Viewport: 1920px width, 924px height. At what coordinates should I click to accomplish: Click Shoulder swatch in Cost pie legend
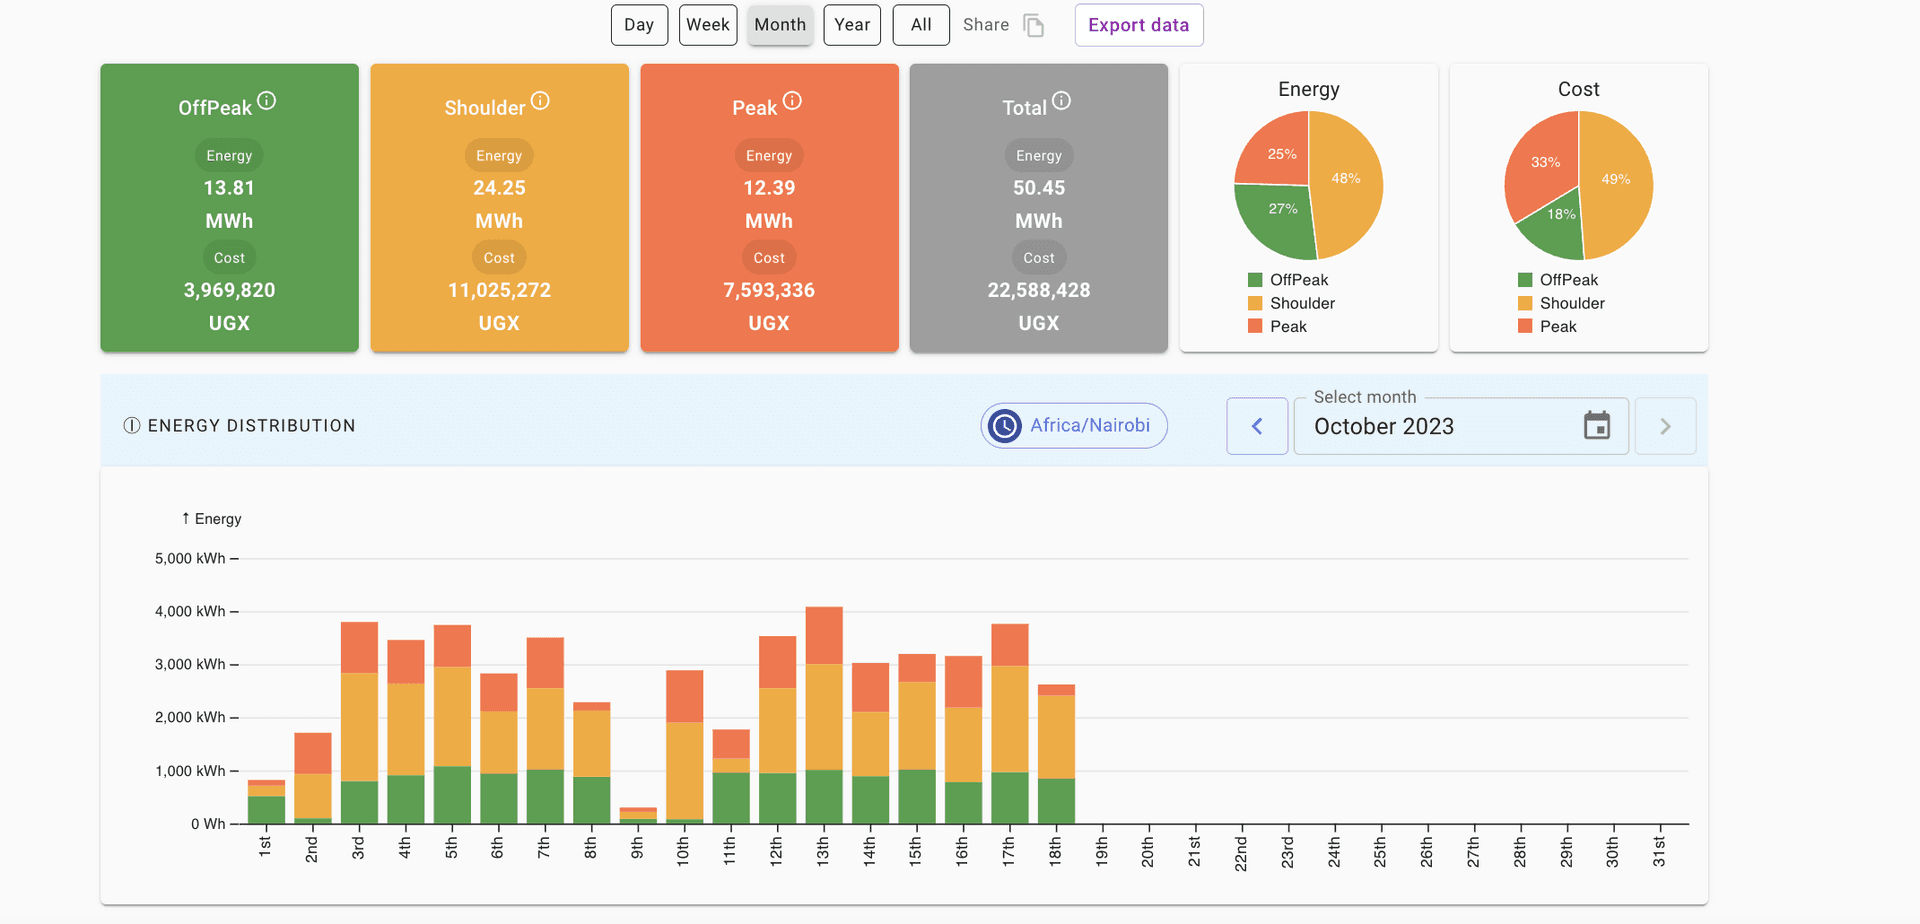click(1525, 303)
